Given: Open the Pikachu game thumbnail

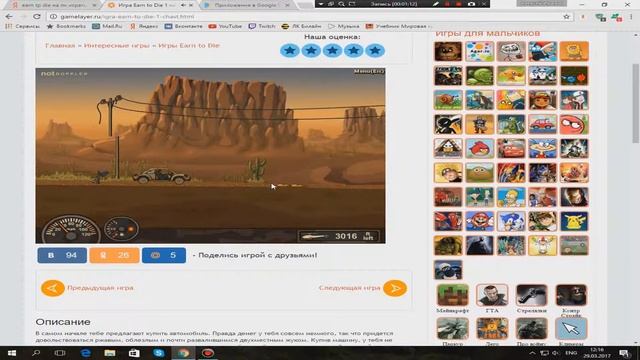Looking at the screenshot, I should (574, 221).
